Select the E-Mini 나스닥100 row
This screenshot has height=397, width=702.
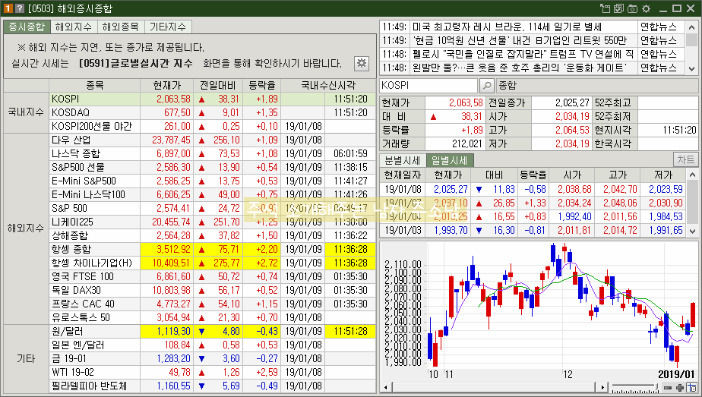[x=213, y=195]
